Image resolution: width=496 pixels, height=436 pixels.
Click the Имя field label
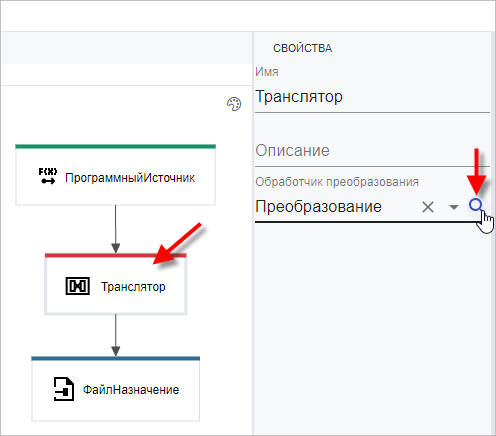(x=267, y=72)
